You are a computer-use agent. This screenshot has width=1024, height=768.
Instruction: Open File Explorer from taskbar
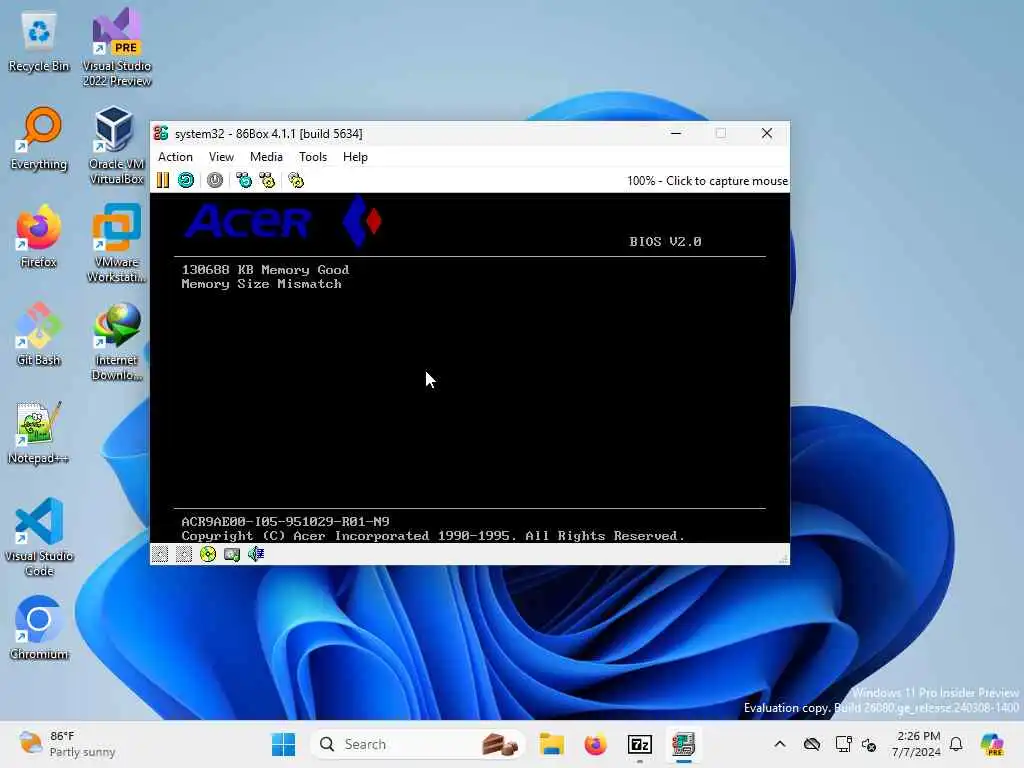(551, 744)
